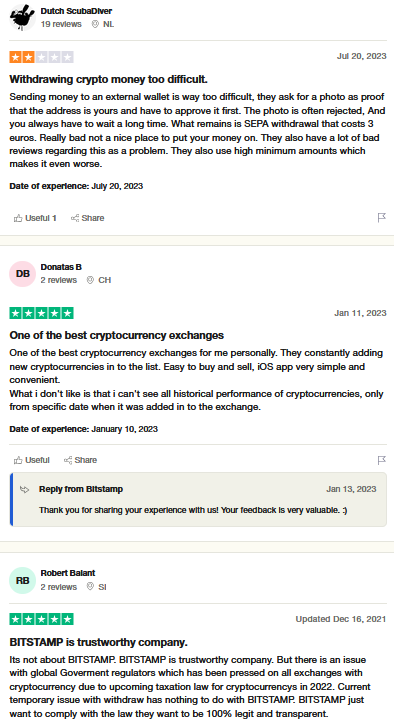
Task: Click the thumbs-up Useful on Donatas B's review
Action: [32, 460]
